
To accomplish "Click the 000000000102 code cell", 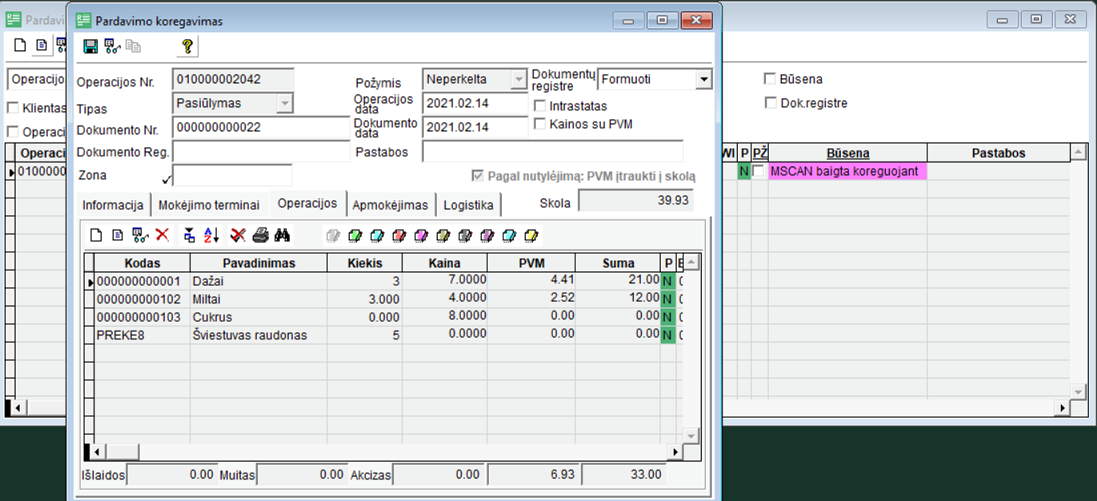I will pos(143,299).
